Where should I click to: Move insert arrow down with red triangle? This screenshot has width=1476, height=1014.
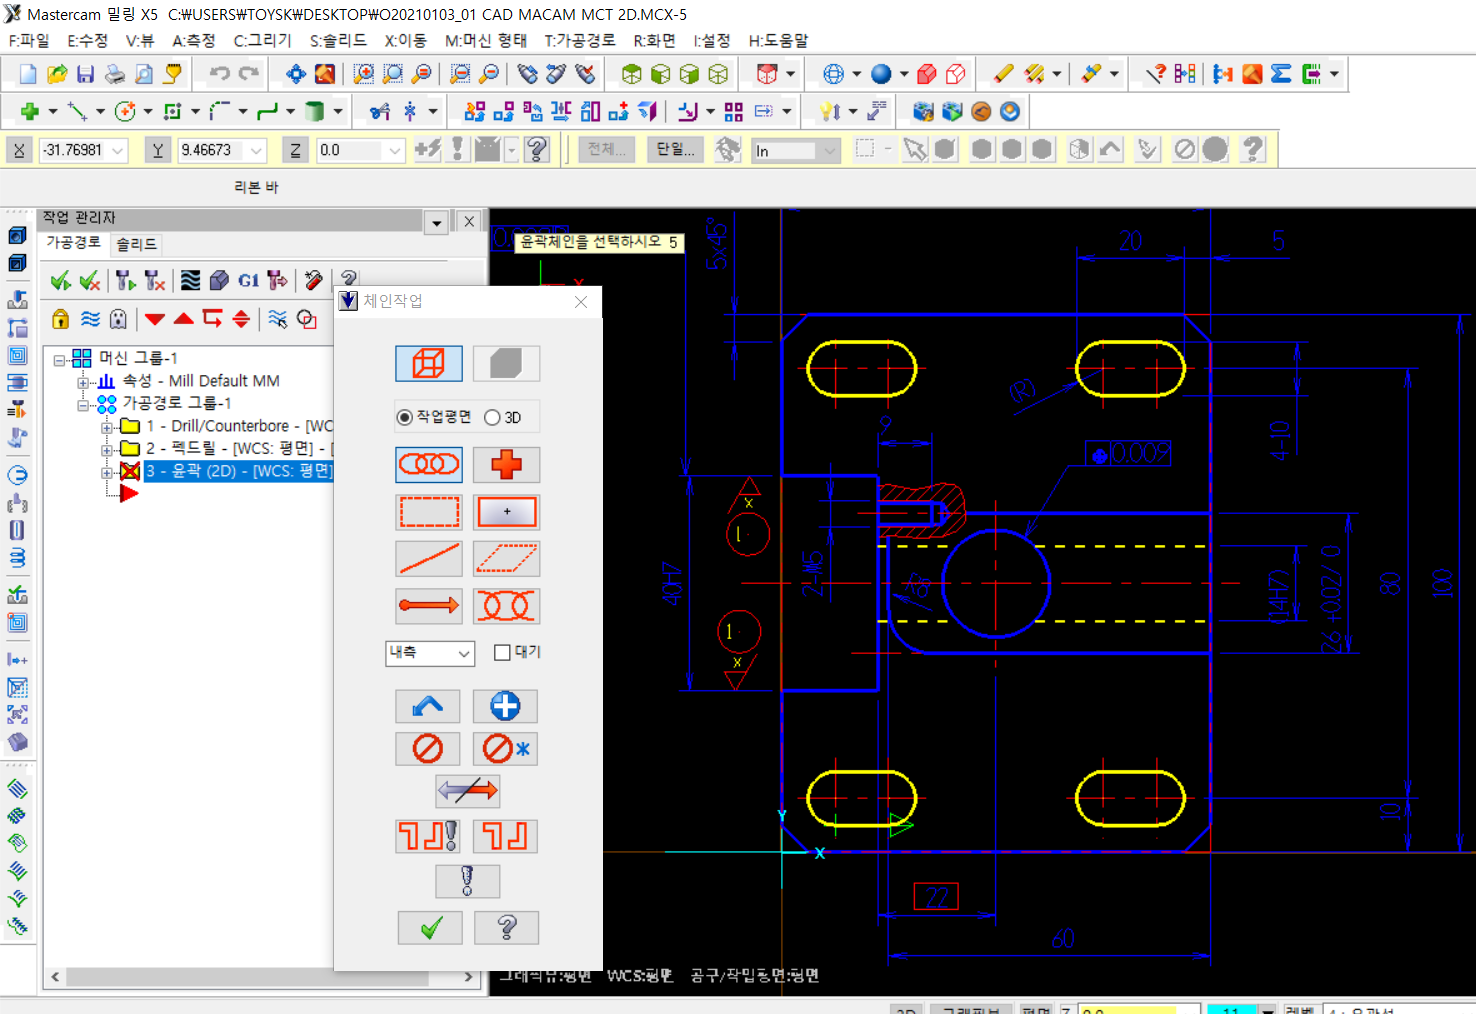[154, 319]
